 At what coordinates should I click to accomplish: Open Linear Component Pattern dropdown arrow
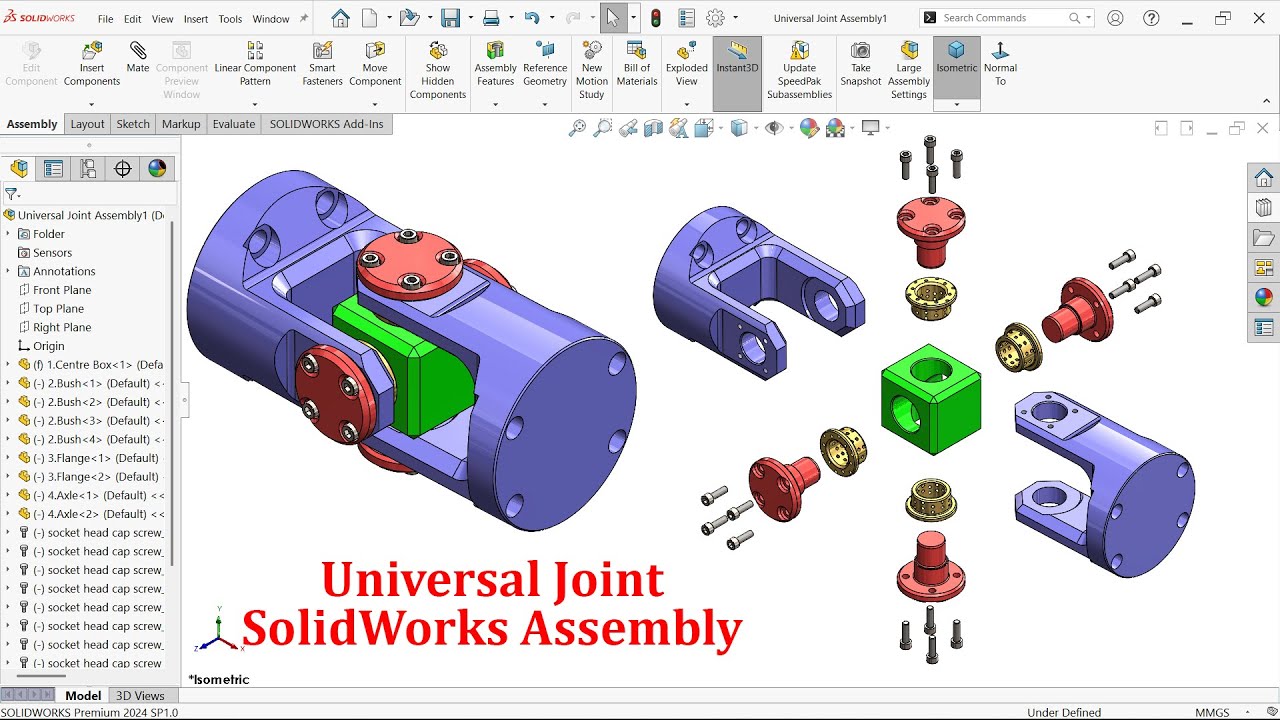click(x=255, y=104)
